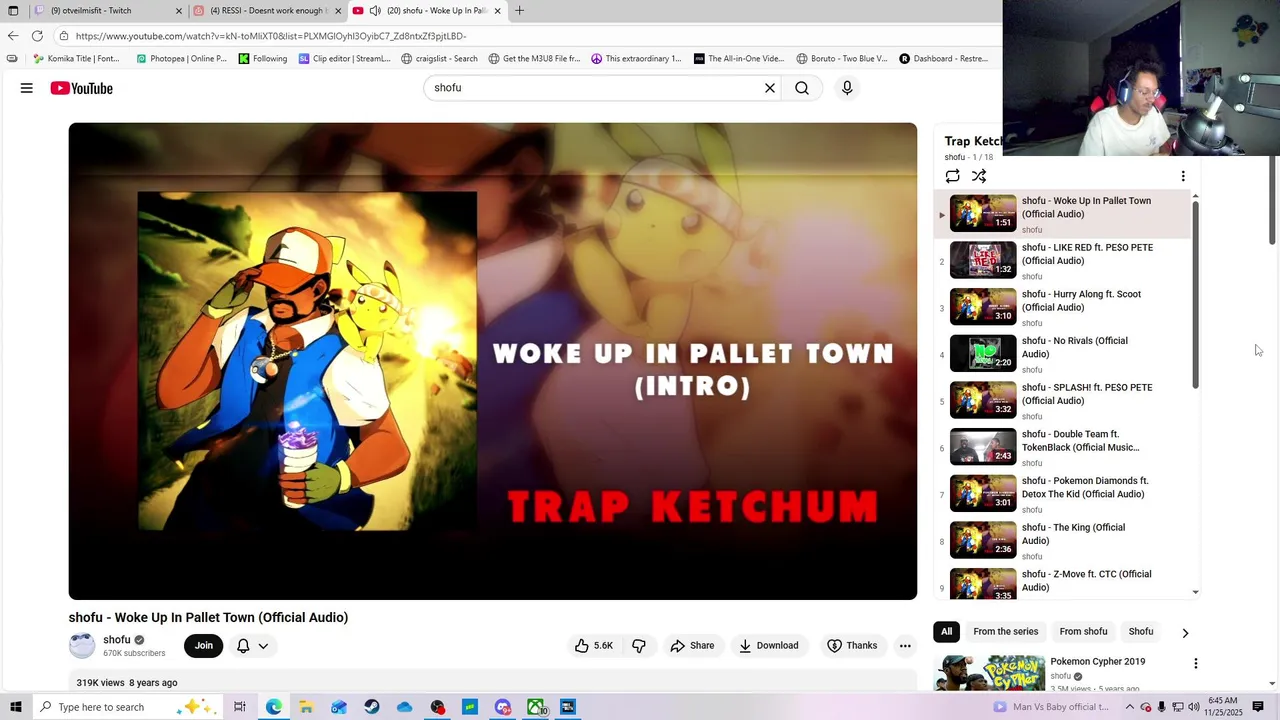This screenshot has height=720, width=1280.
Task: Focus the browser address bar URL
Action: 271,36
